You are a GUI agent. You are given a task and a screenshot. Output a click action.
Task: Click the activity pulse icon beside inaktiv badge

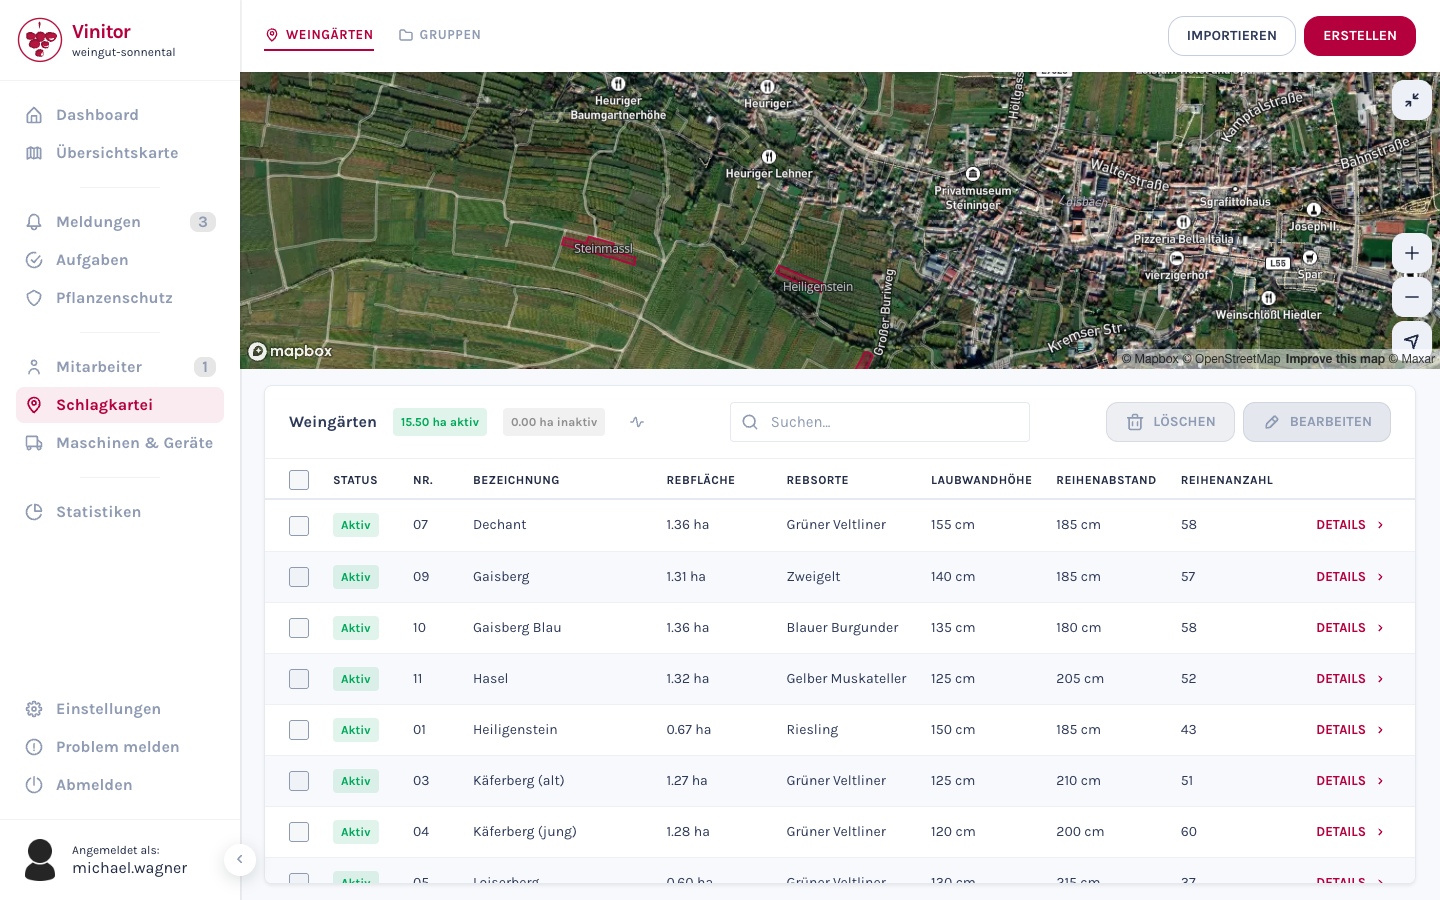(x=637, y=422)
